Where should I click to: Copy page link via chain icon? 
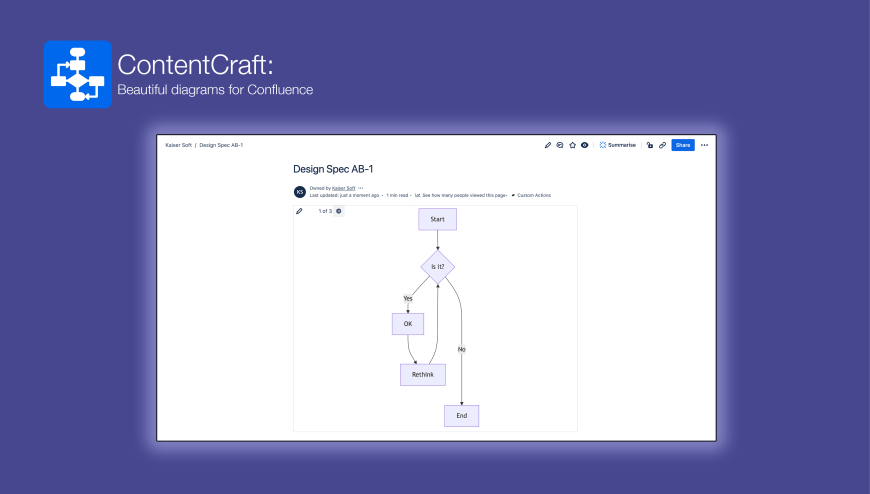(x=662, y=145)
